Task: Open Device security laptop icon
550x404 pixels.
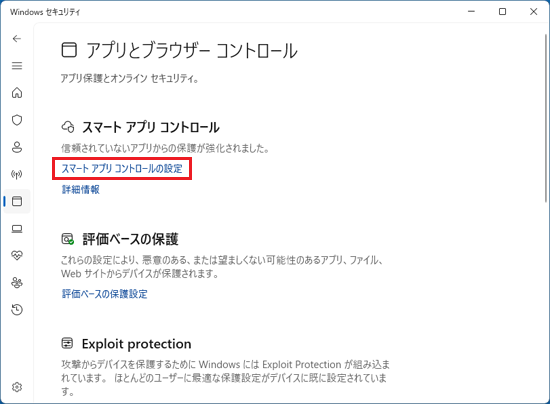Action: 17,229
